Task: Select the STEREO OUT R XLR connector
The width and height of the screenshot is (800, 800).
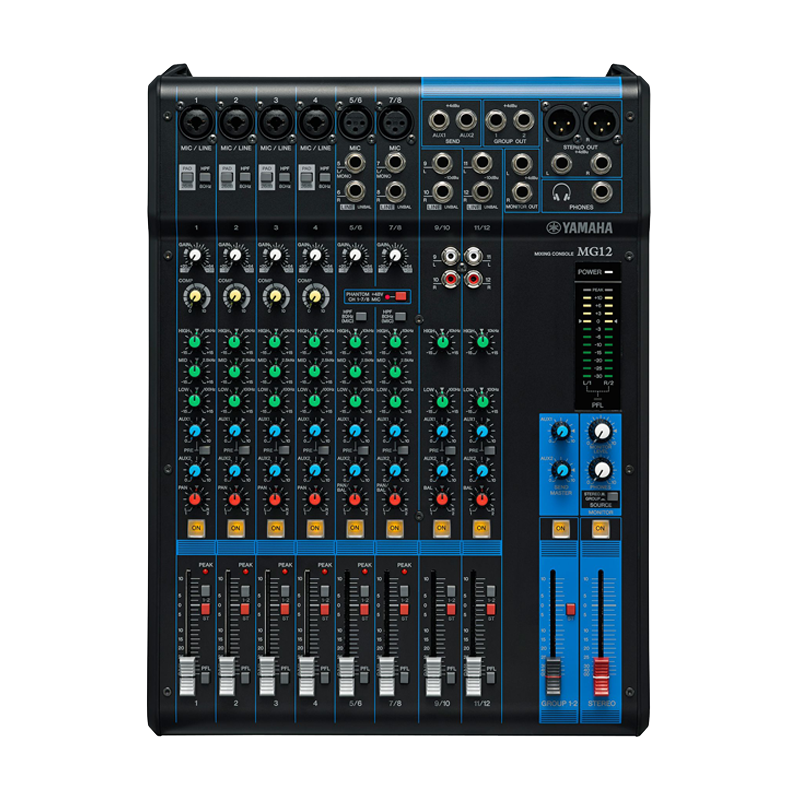Action: (602, 123)
